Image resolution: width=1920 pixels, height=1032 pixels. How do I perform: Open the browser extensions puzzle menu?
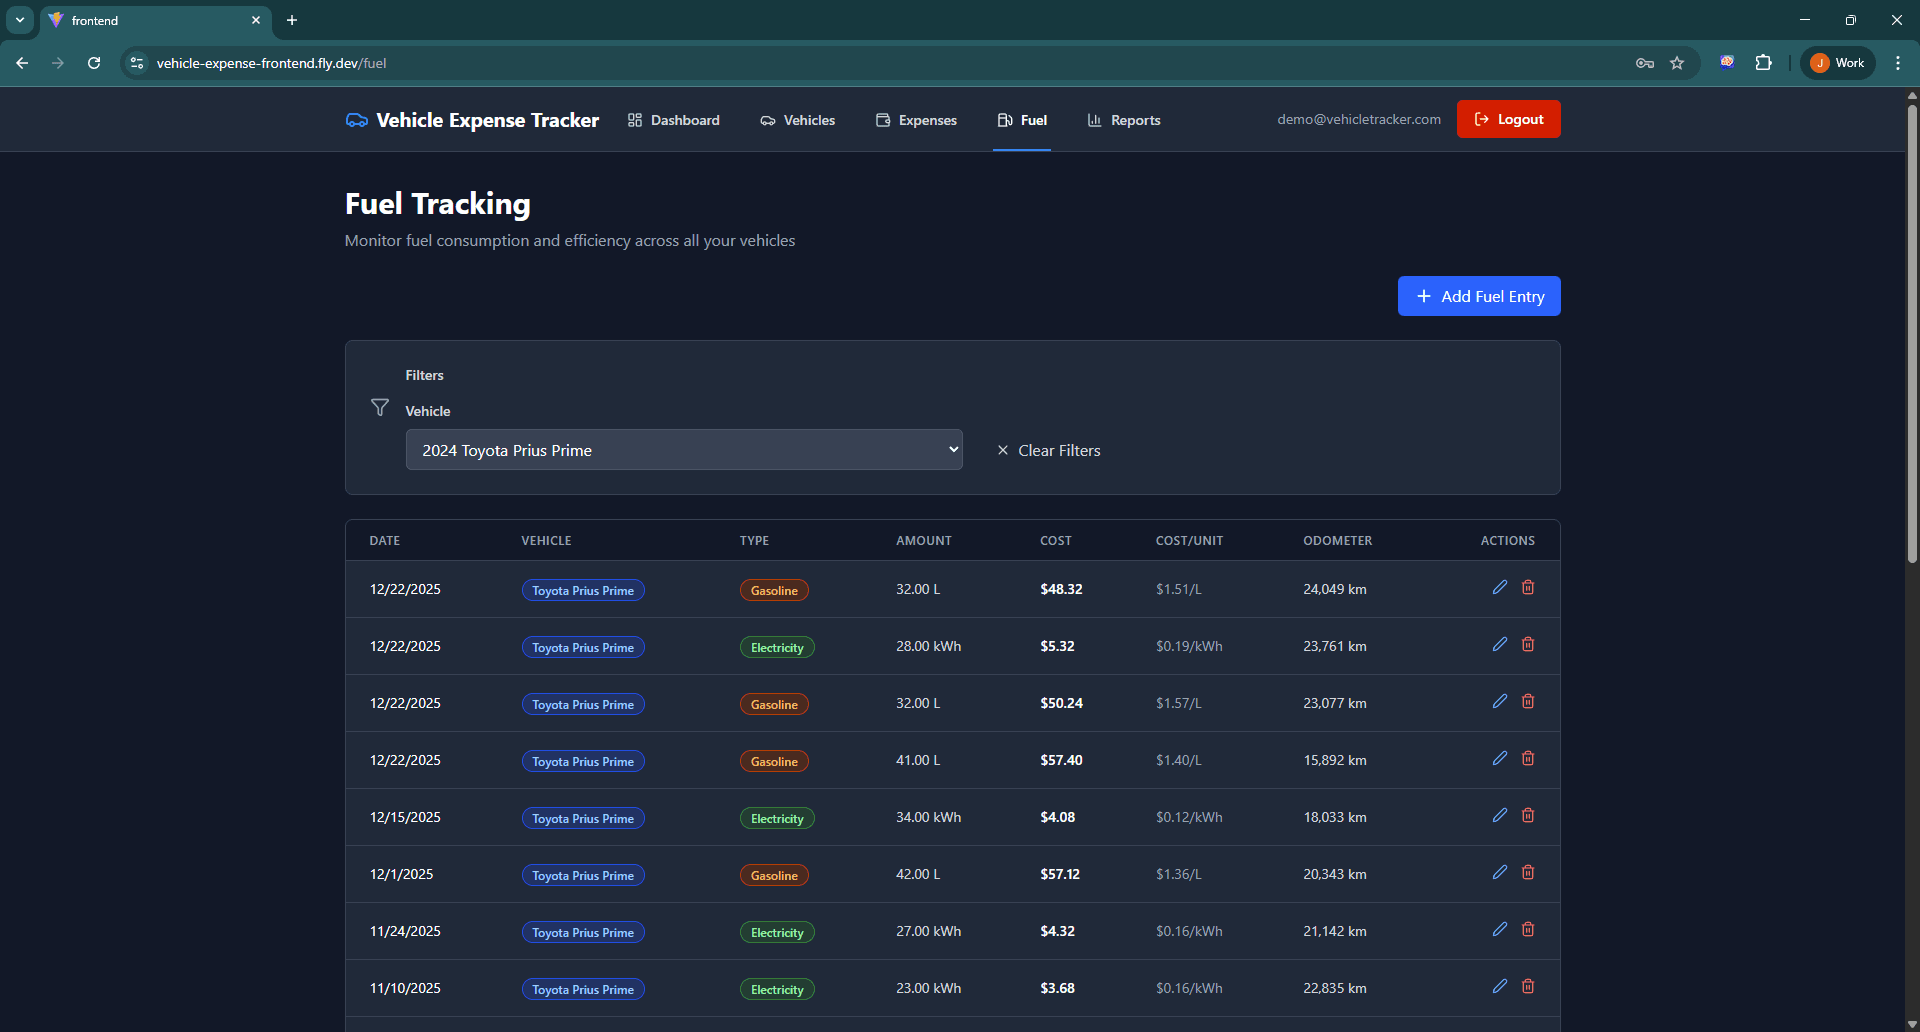[x=1764, y=62]
